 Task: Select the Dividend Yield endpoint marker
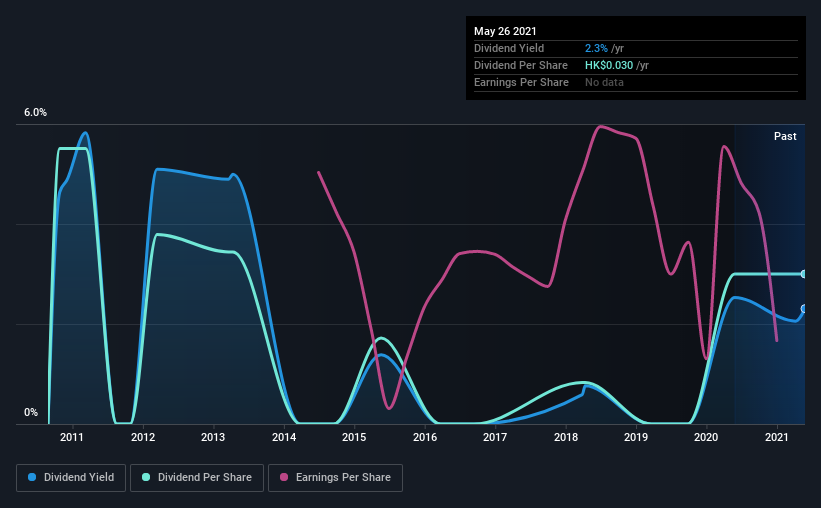point(804,309)
